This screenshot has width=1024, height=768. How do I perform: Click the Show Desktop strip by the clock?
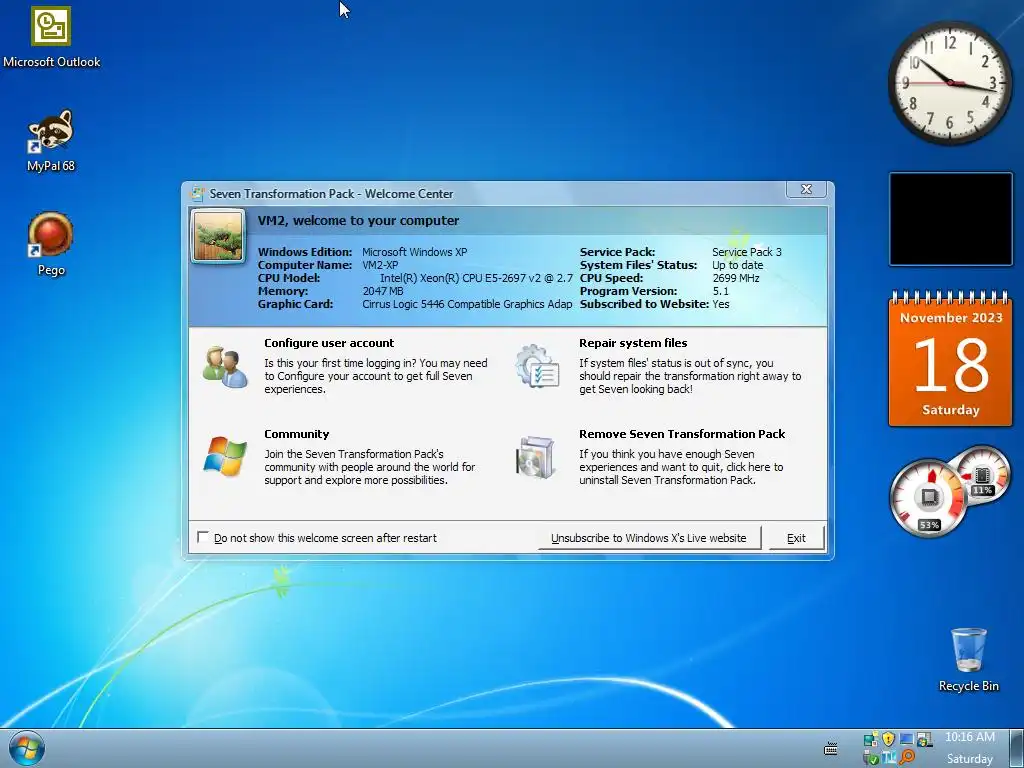(x=1017, y=748)
